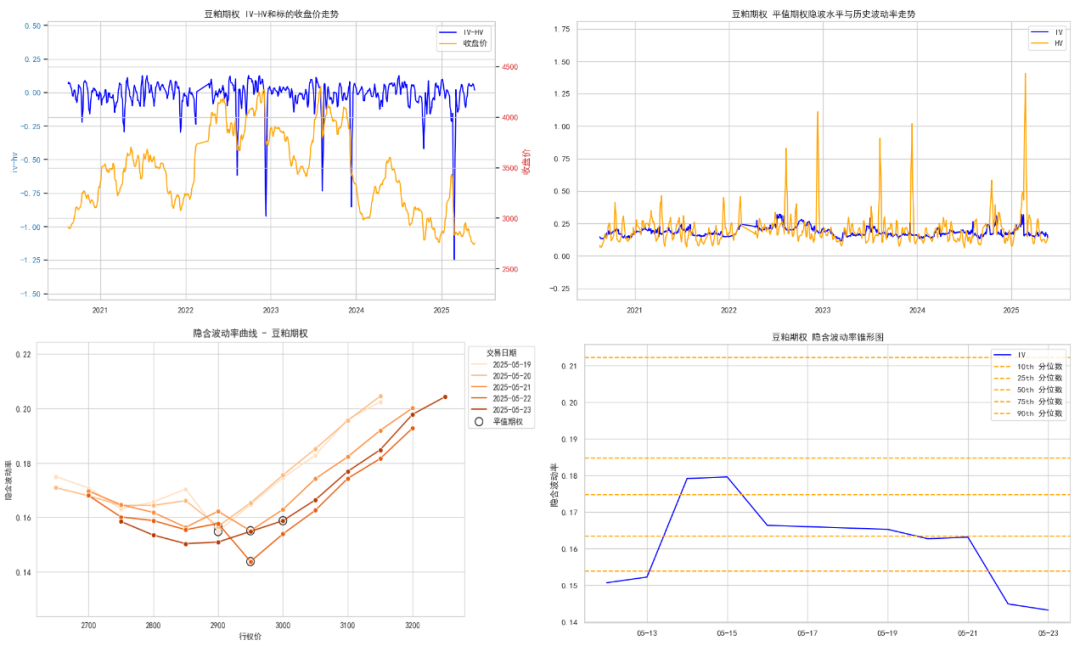Viewport: 1080px width, 646px height.
Task: Click the 2023 x-axis tick in the IV-HV chart
Action: point(271,310)
